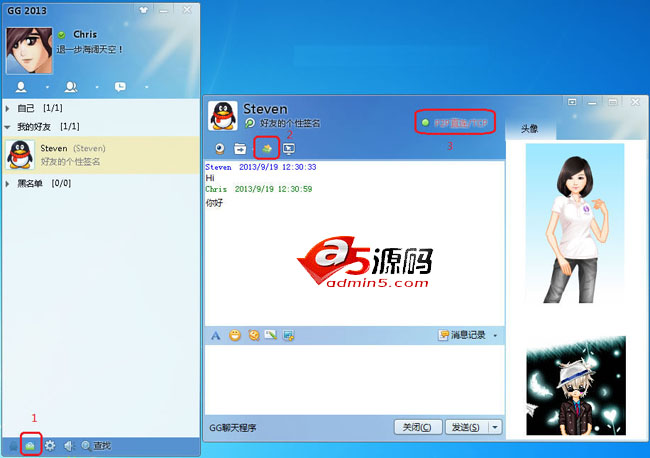This screenshot has height=458, width=650.
Task: Open the disk share icon in chat toolbar
Action: pos(267,148)
